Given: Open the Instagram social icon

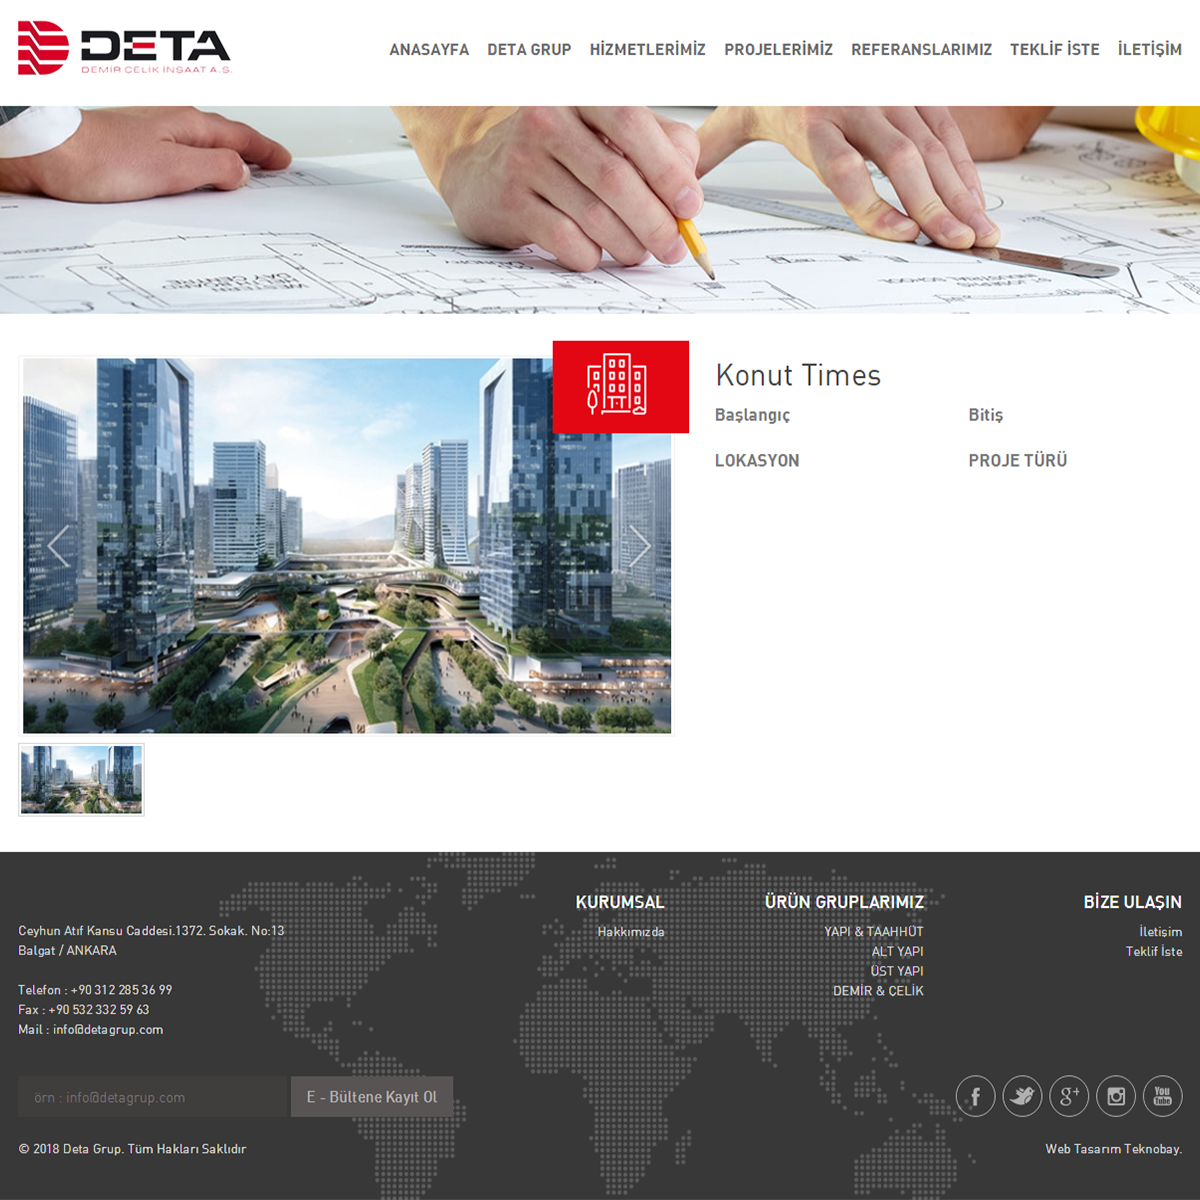Looking at the screenshot, I should coord(1116,1096).
